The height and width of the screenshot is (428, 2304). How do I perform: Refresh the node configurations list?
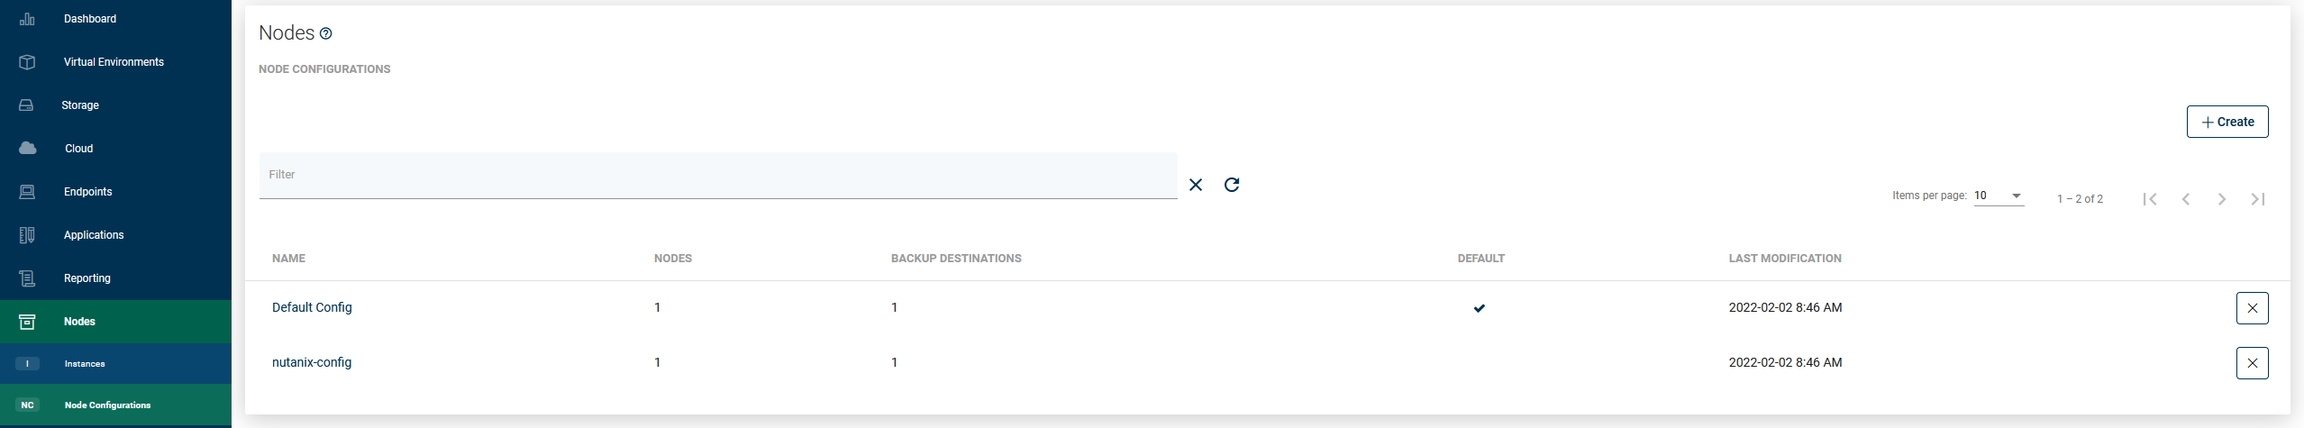pos(1232,185)
